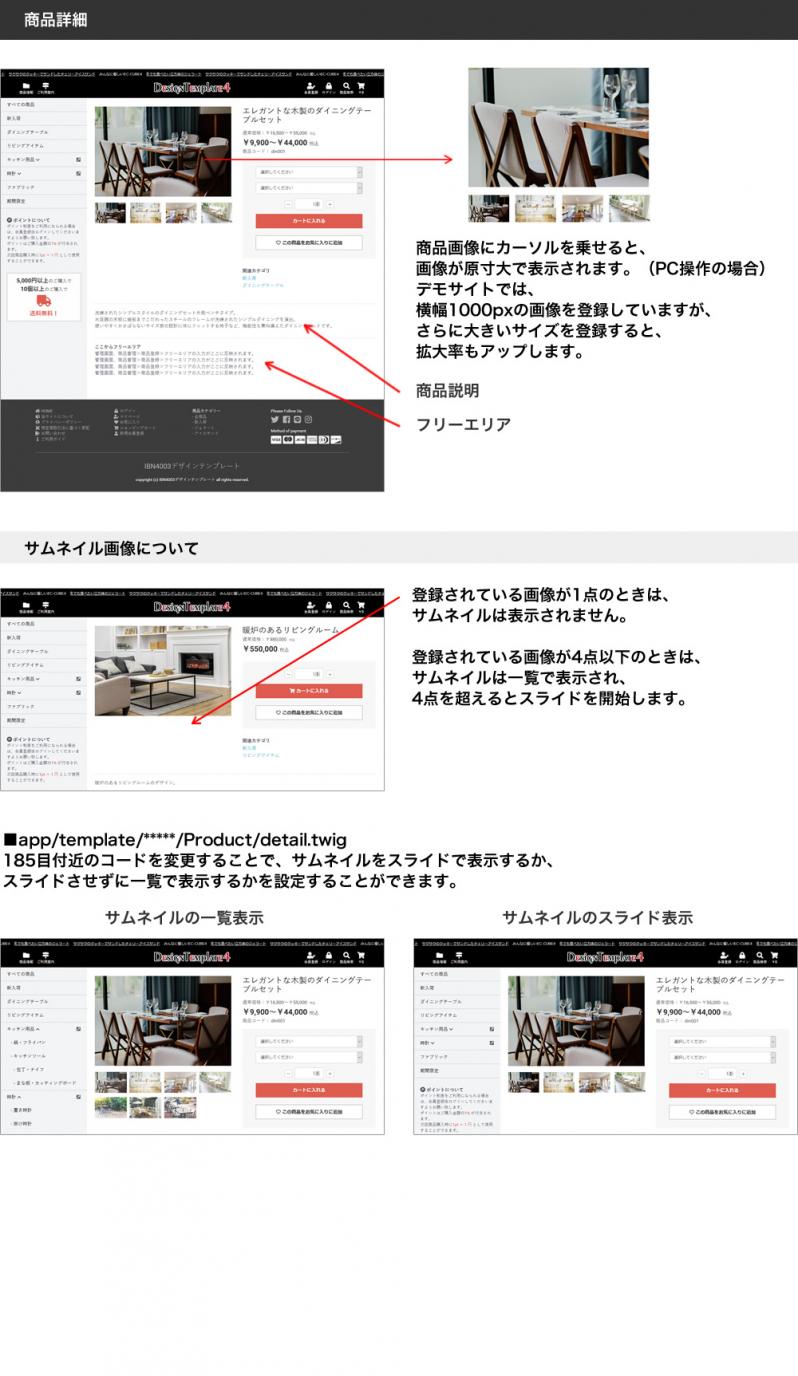Click the cart icon in the fireplace screenshot header
Screen dimensions: 798x1376
(x=361, y=605)
